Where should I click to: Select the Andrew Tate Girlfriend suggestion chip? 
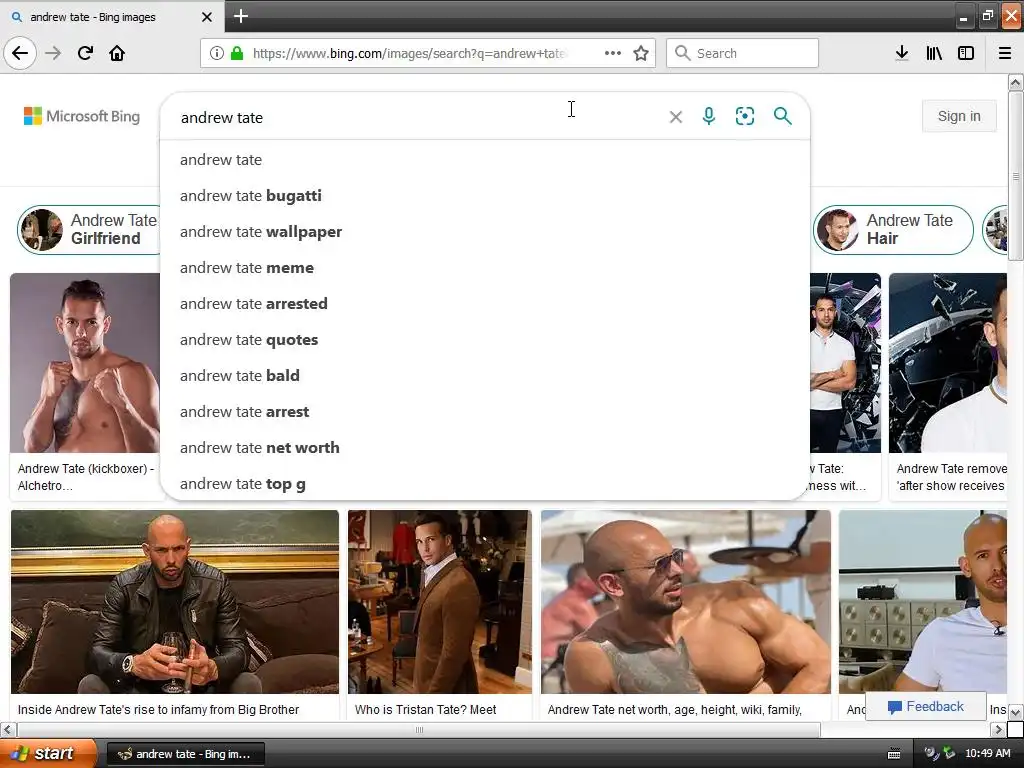pos(89,229)
